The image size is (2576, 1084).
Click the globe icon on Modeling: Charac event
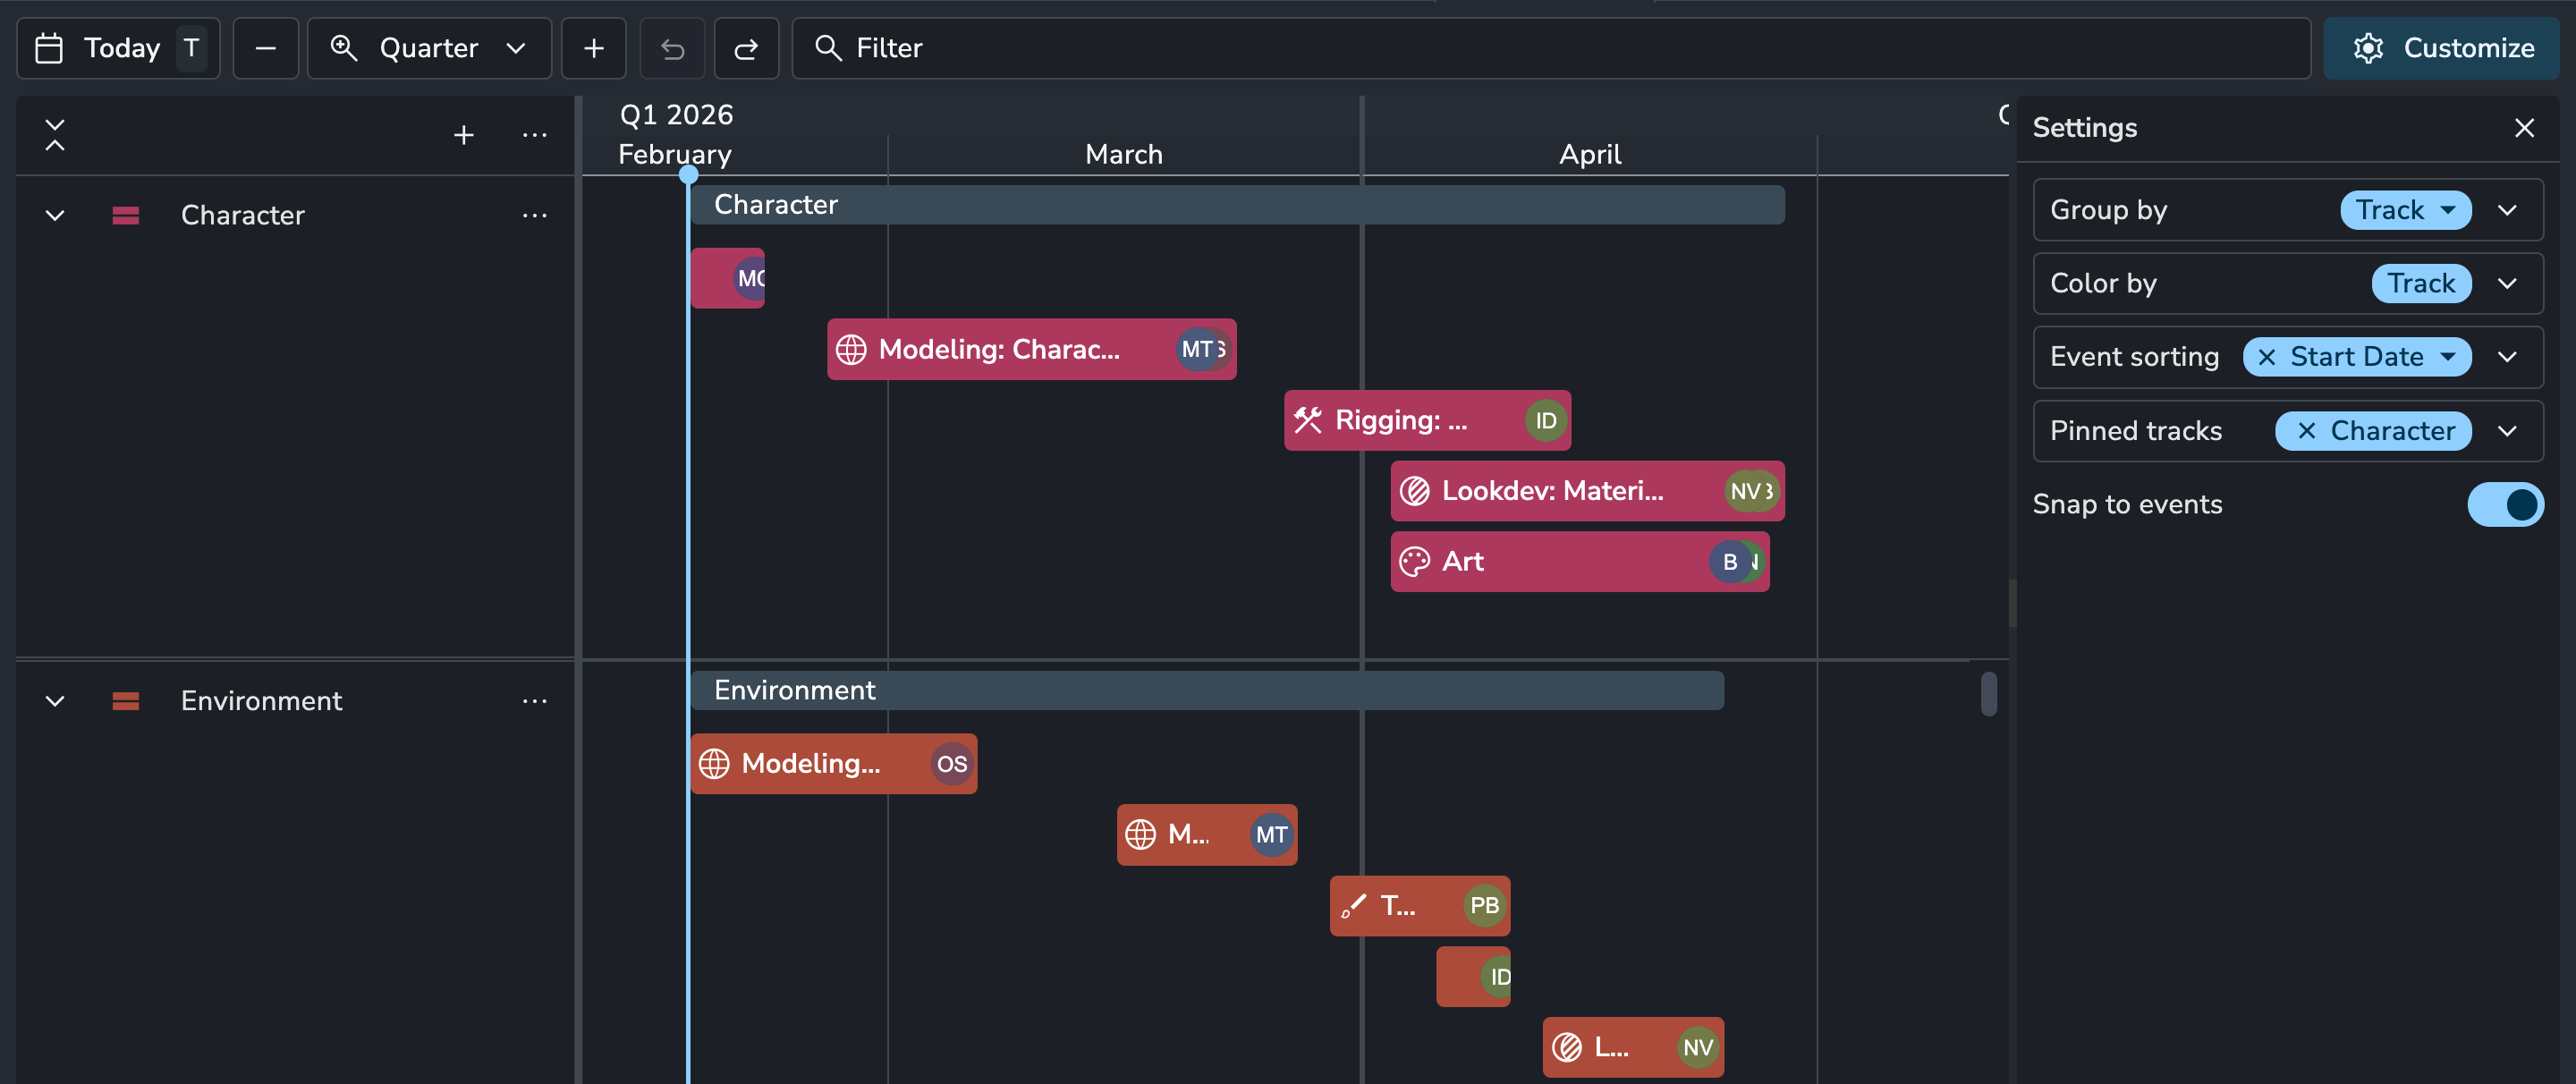(x=852, y=349)
